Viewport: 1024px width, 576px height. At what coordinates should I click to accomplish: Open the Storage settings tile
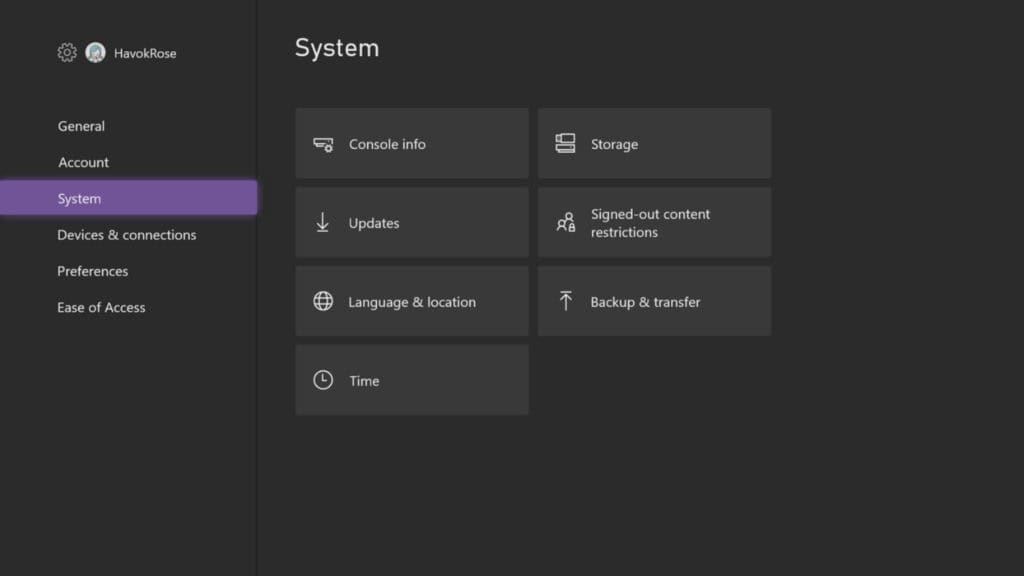click(654, 143)
